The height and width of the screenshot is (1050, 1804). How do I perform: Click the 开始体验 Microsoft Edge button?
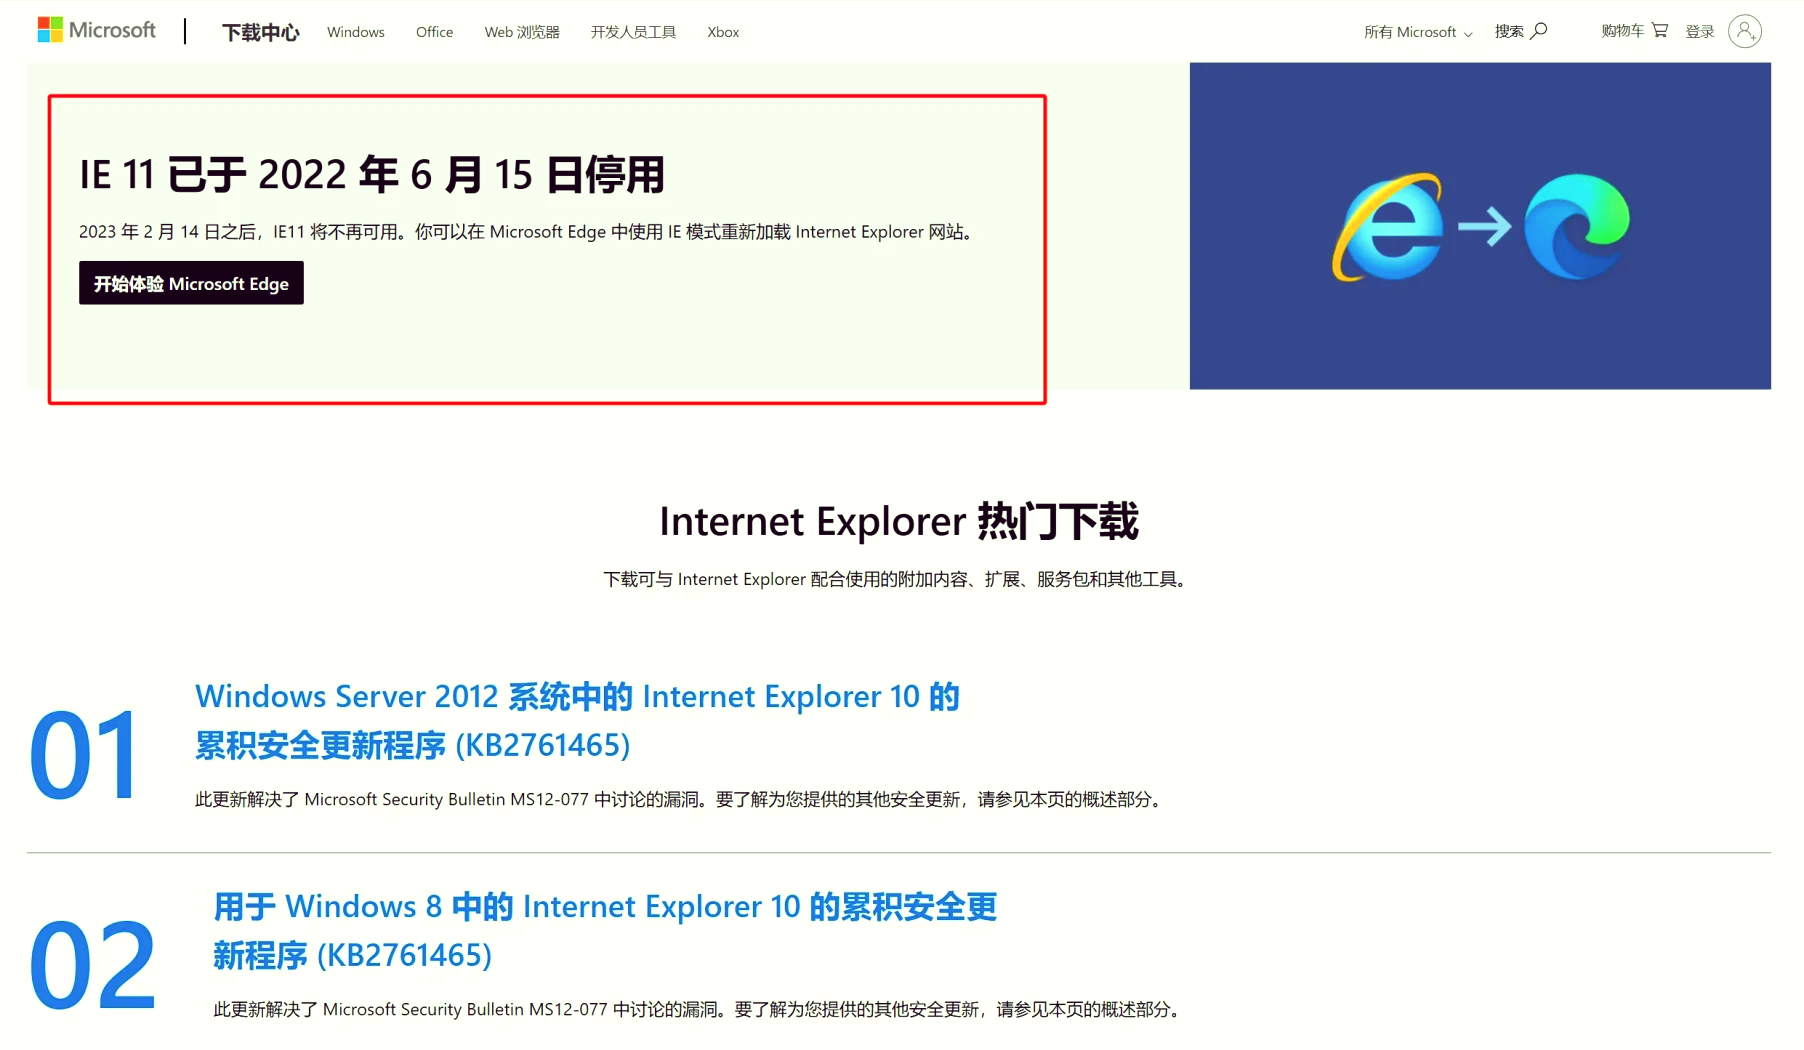[x=191, y=283]
